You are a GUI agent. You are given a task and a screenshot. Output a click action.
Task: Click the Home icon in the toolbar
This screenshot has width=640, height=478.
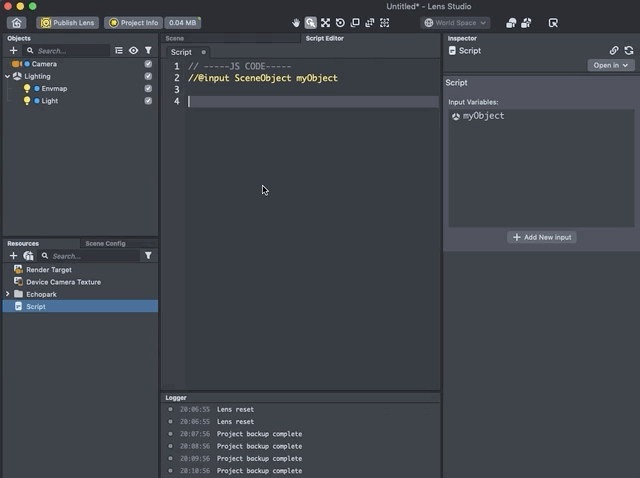[16, 22]
